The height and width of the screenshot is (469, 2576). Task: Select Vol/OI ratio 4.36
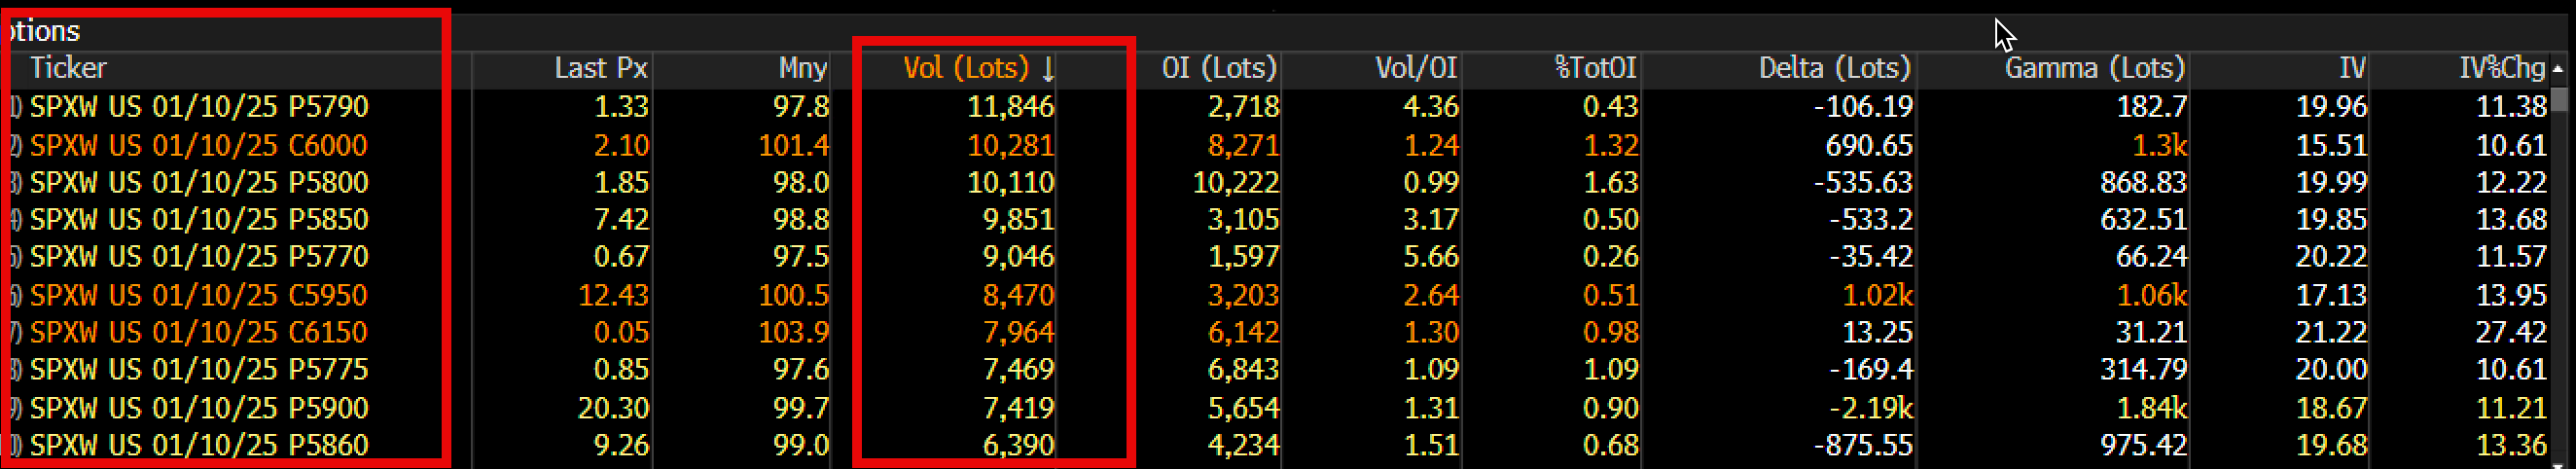click(x=1431, y=106)
